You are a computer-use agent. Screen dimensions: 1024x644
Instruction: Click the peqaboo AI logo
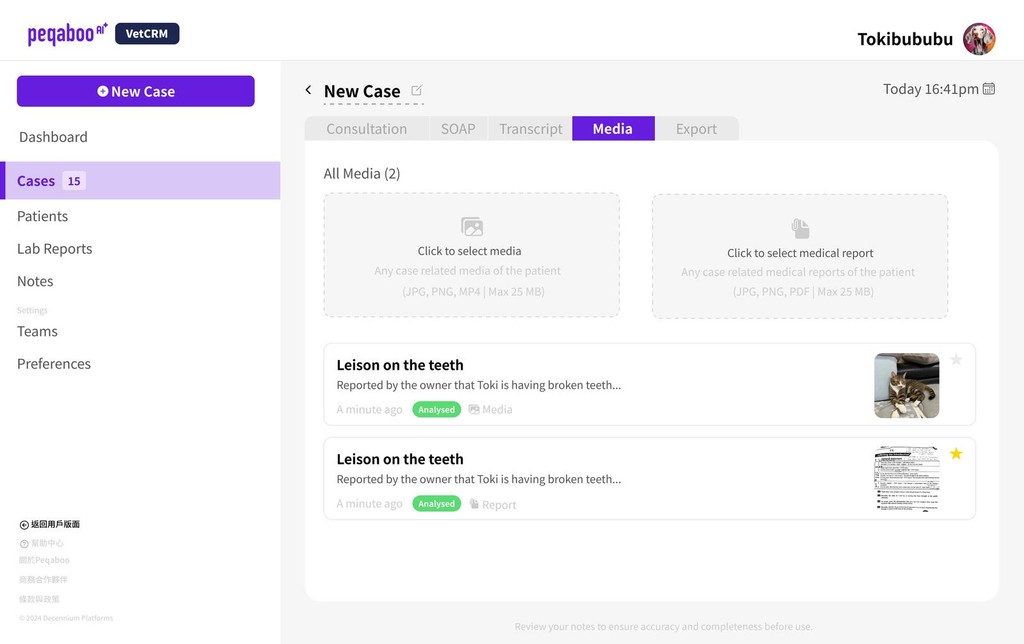pos(67,33)
